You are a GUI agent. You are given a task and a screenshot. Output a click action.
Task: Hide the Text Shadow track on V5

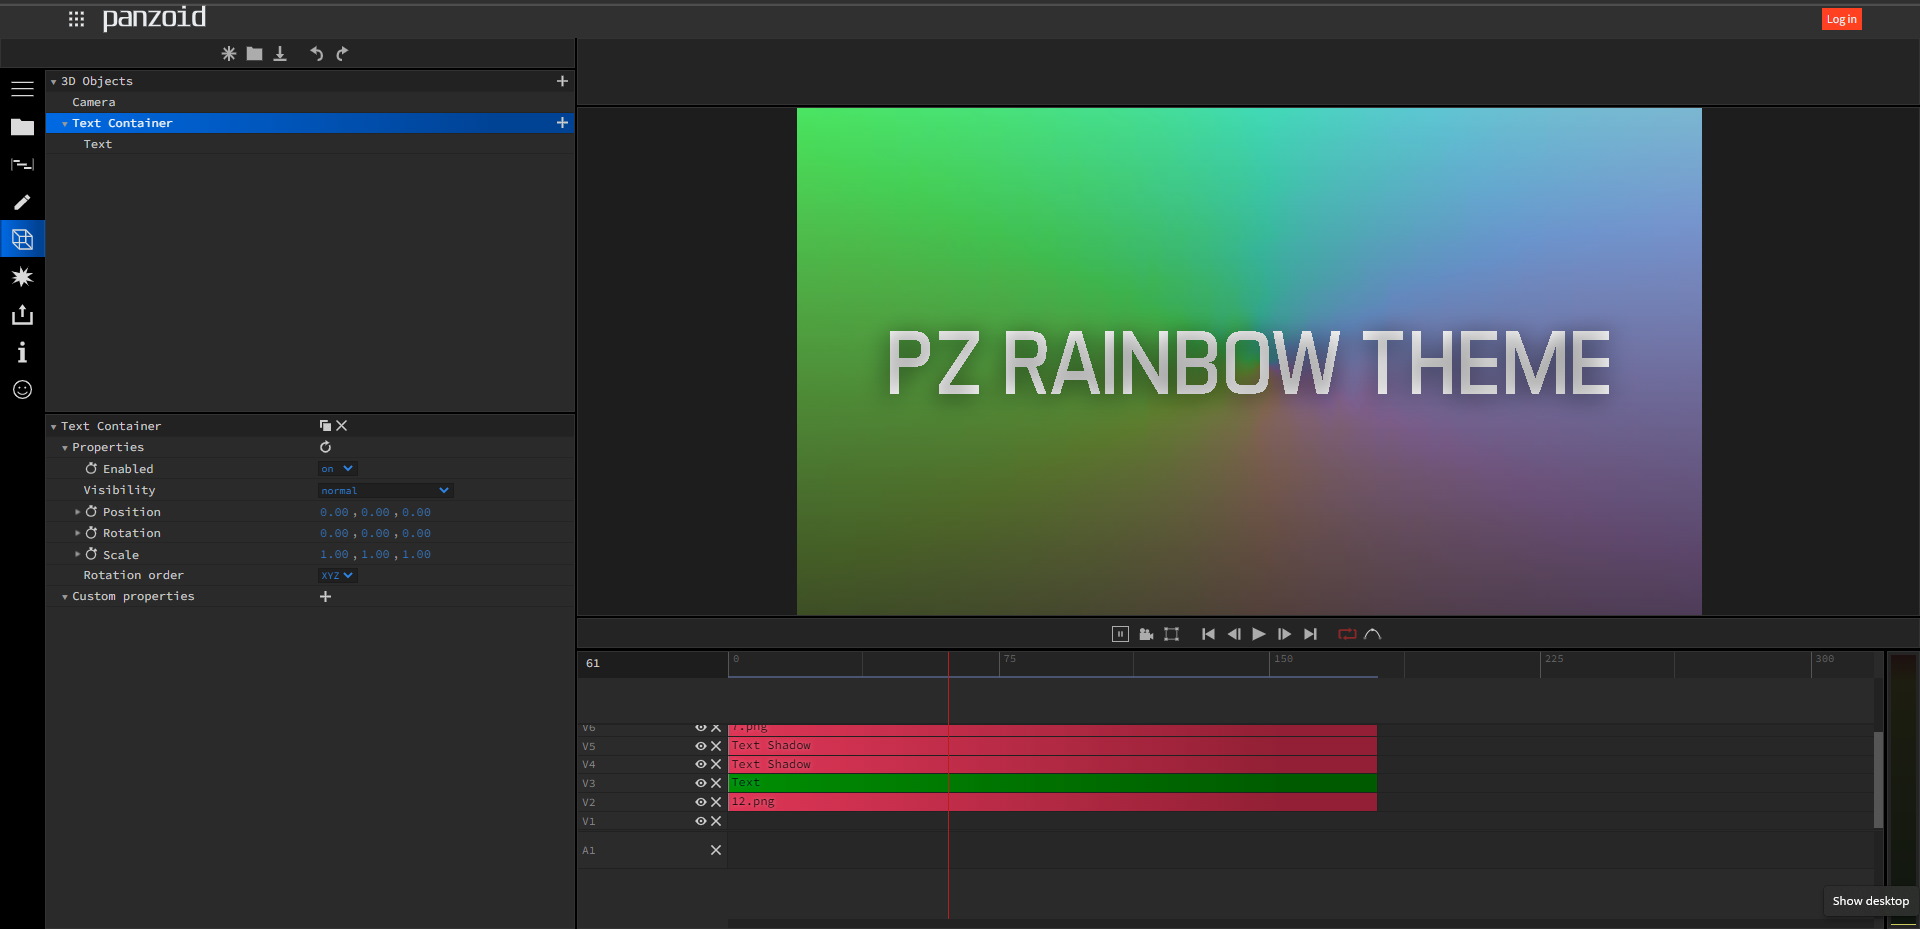pos(701,745)
